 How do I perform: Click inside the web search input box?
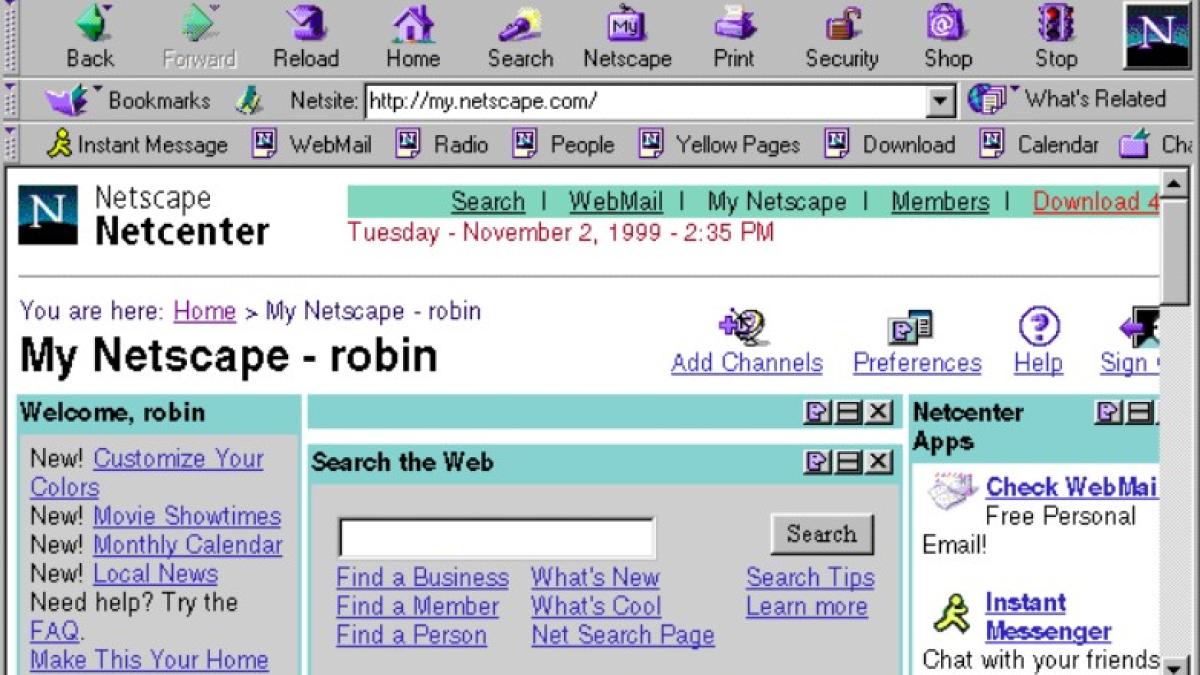tap(495, 536)
